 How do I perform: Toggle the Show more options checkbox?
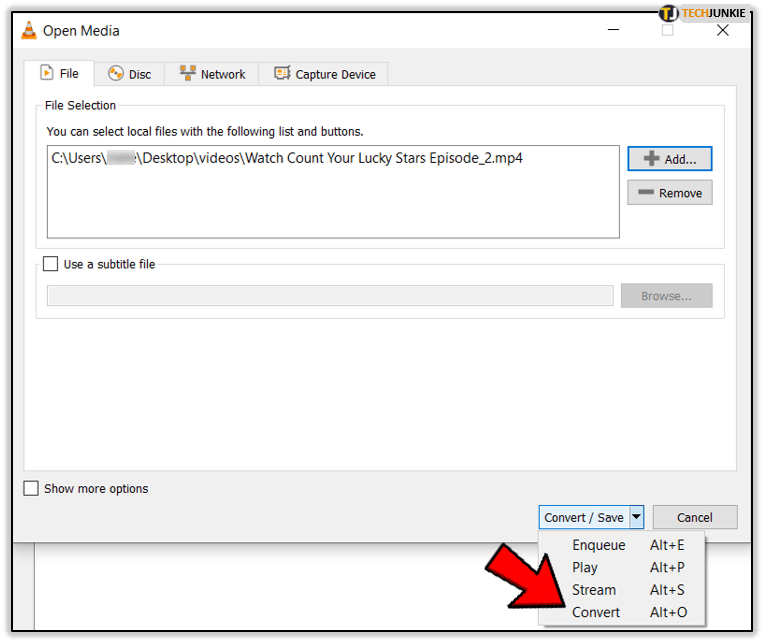(x=31, y=489)
